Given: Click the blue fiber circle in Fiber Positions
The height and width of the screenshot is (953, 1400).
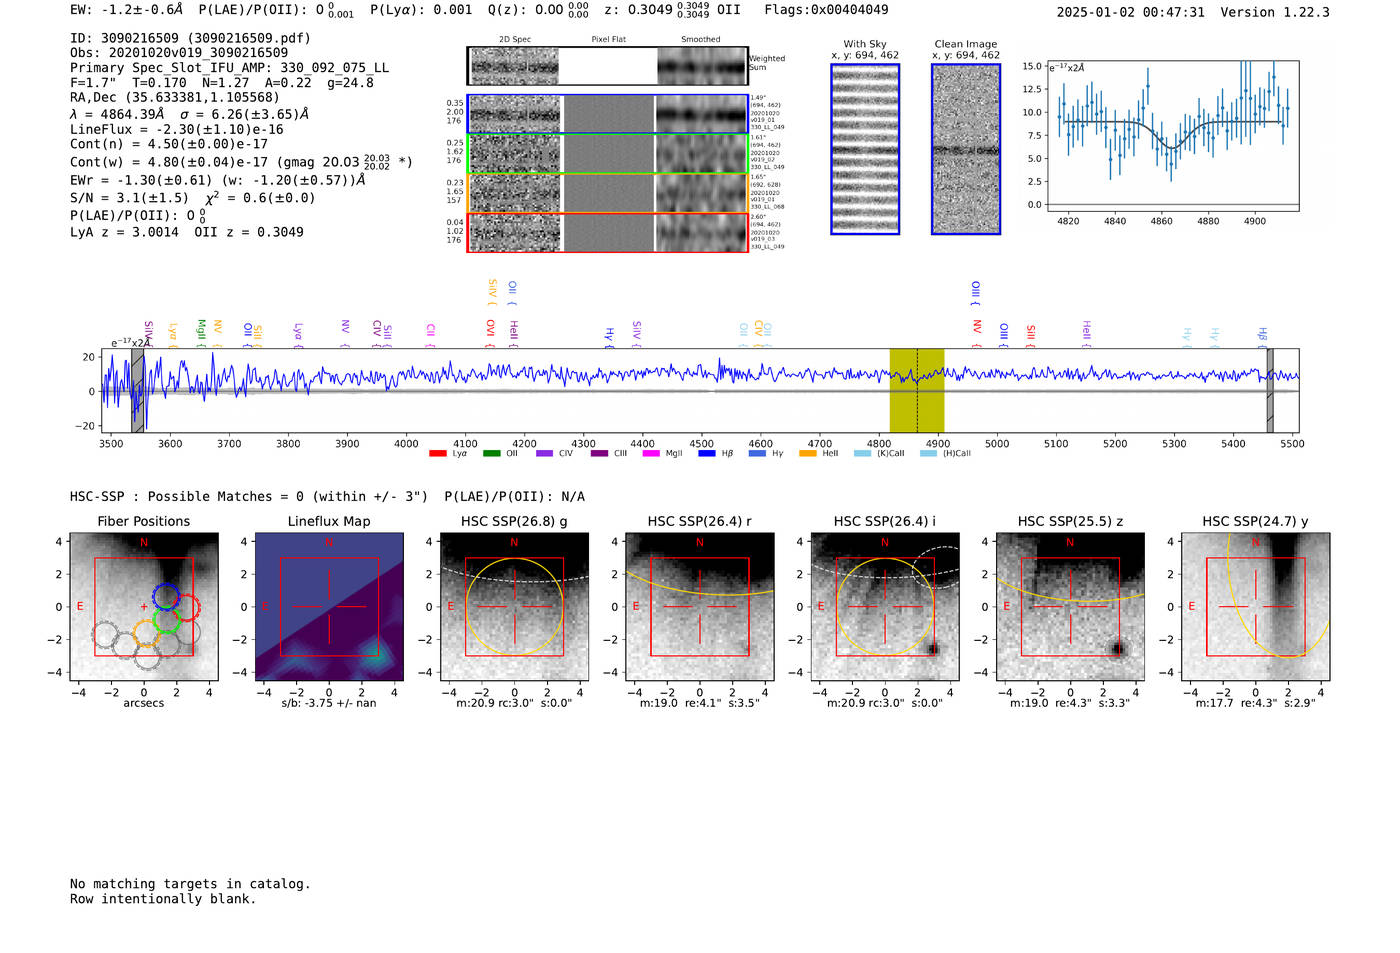Looking at the screenshot, I should (x=166, y=598).
